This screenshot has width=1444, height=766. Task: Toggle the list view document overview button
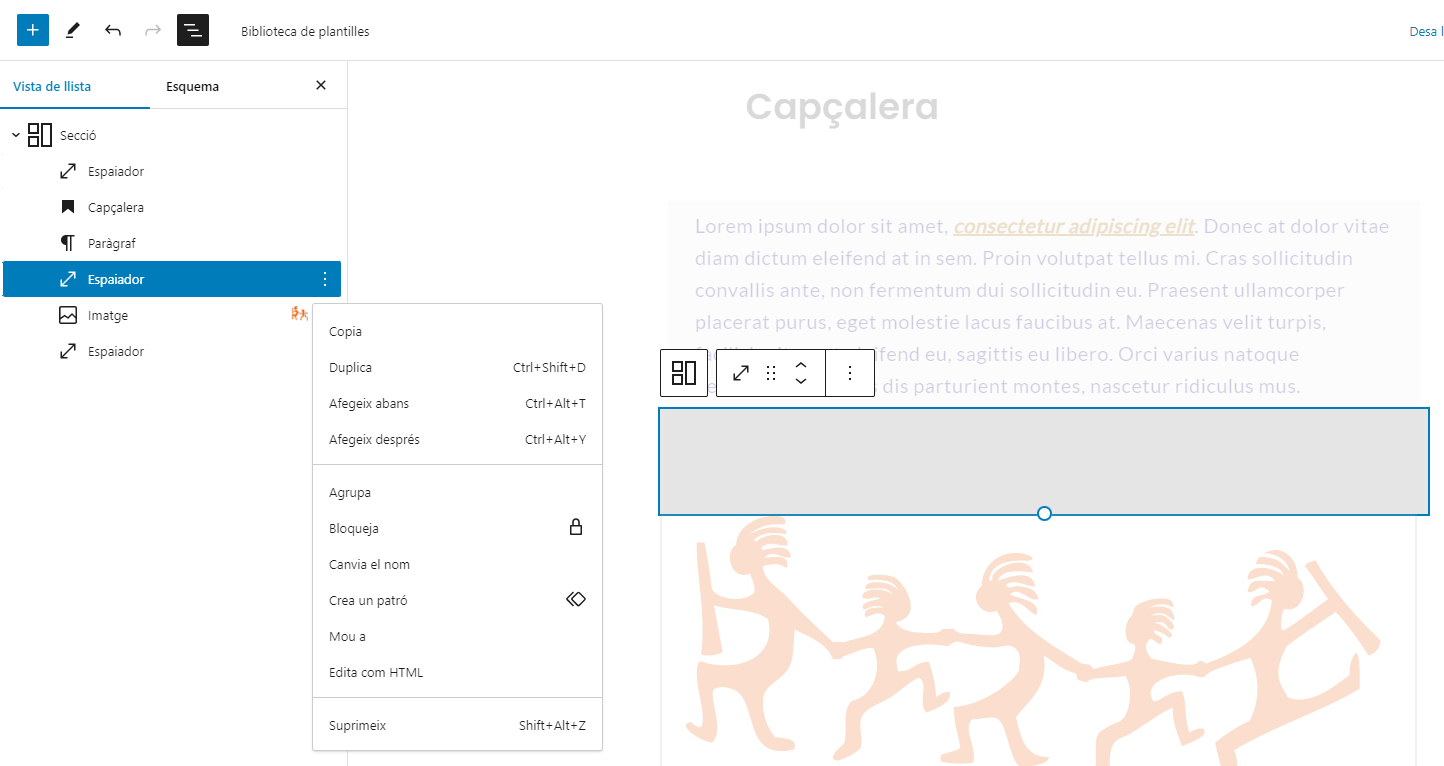pos(193,31)
